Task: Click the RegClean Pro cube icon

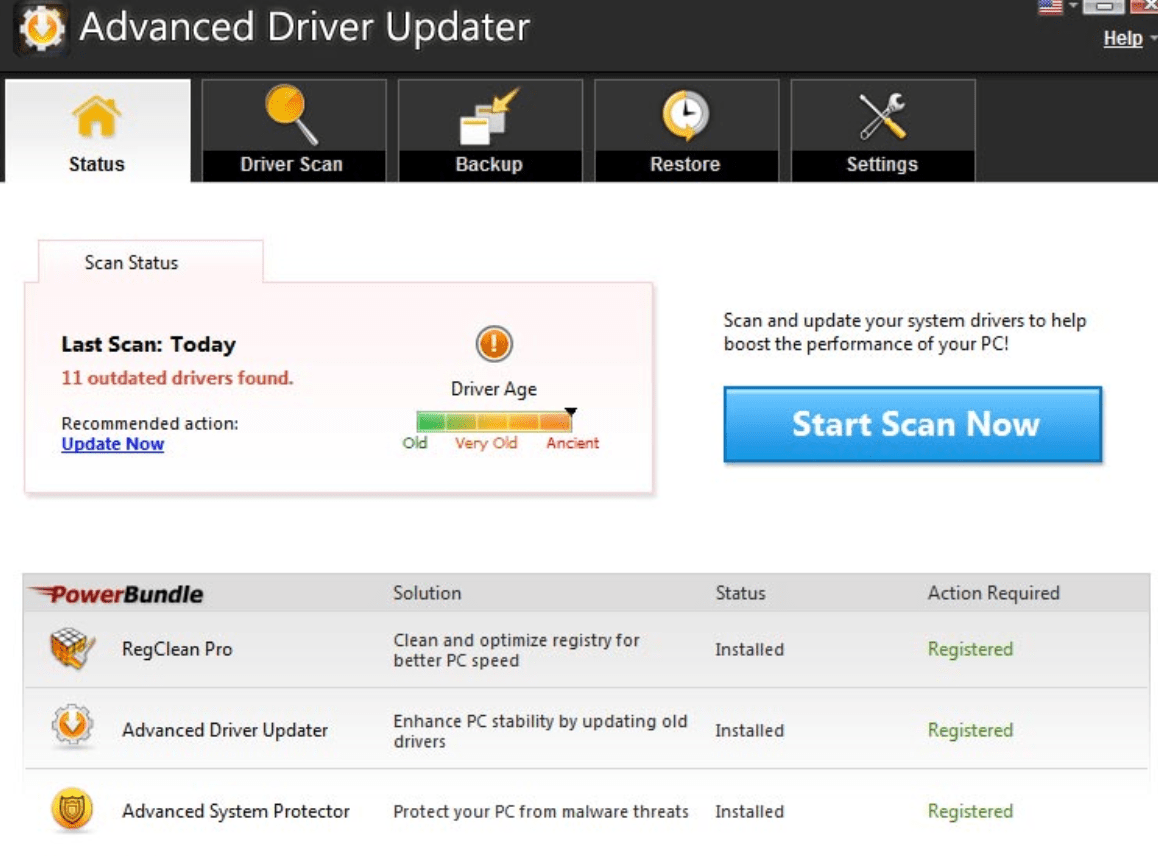Action: tap(72, 649)
